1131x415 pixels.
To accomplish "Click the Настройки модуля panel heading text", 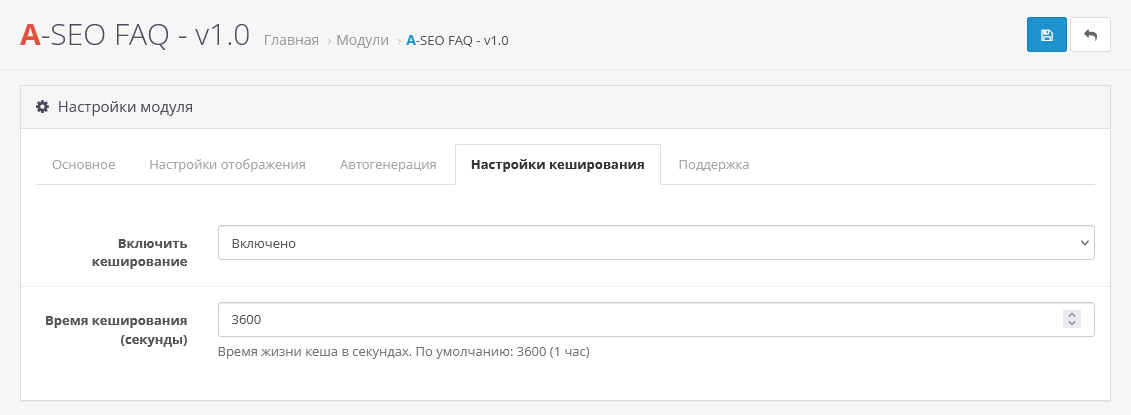I will click(x=125, y=107).
